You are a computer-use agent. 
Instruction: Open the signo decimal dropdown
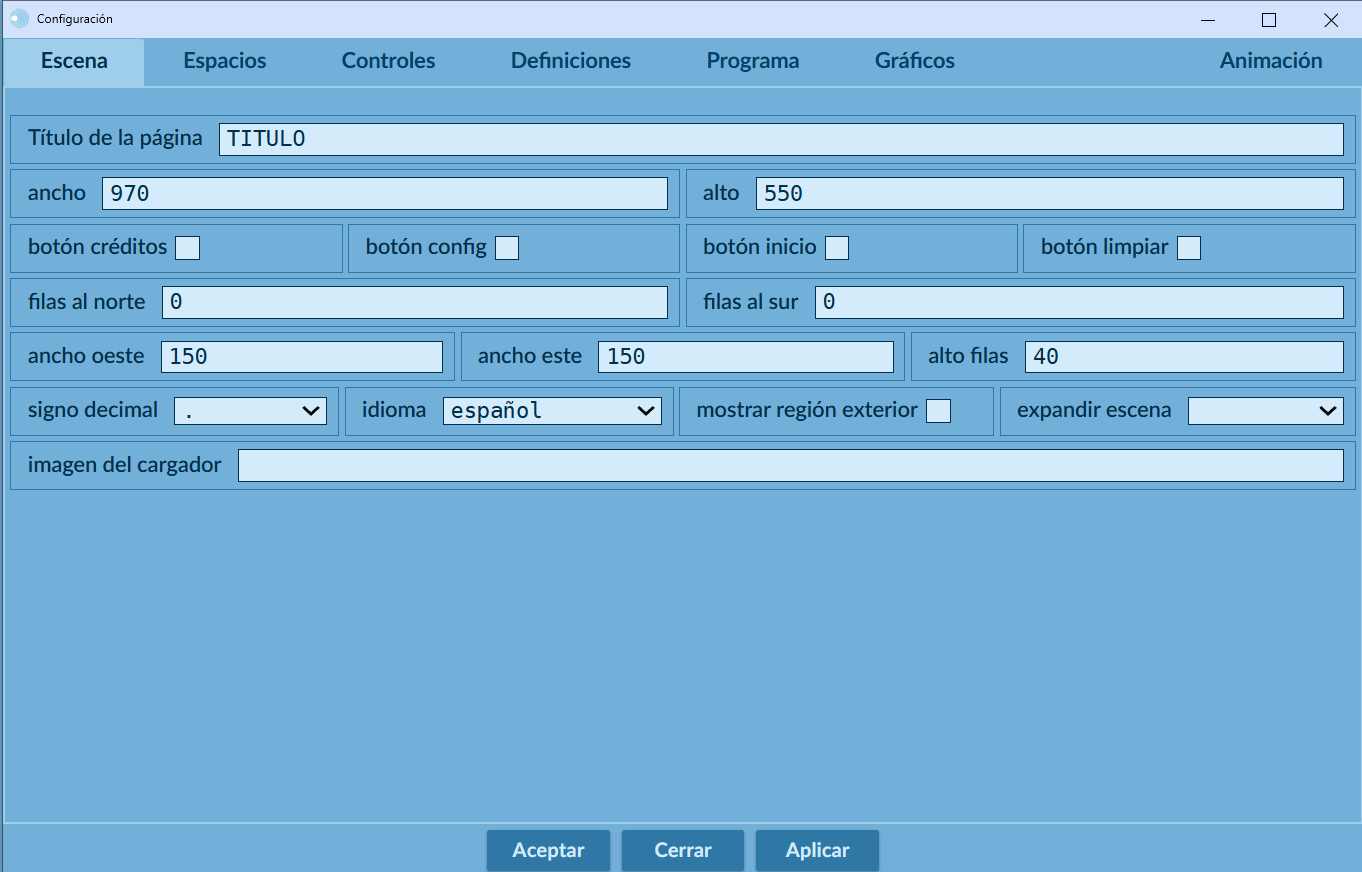[x=250, y=411]
